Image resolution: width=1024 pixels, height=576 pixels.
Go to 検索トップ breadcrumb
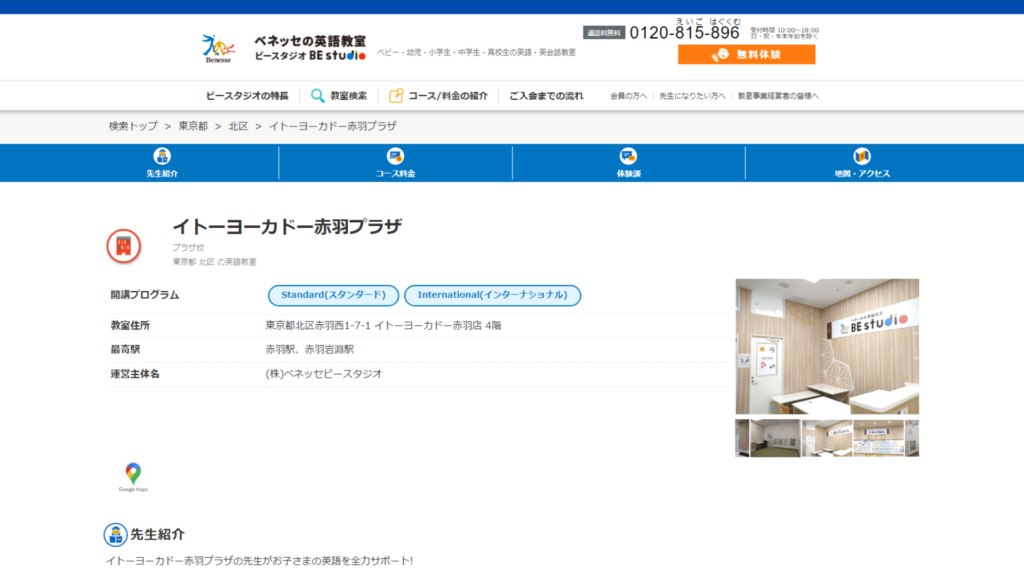click(133, 126)
